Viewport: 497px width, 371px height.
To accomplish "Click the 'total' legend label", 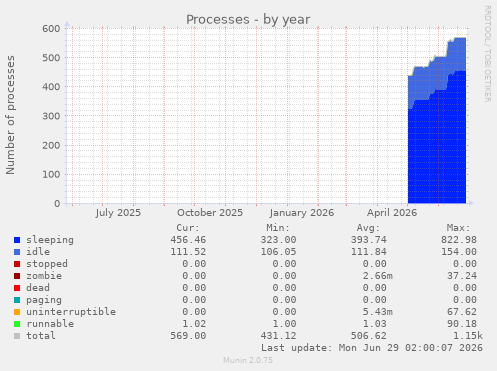I will pos(41,336).
